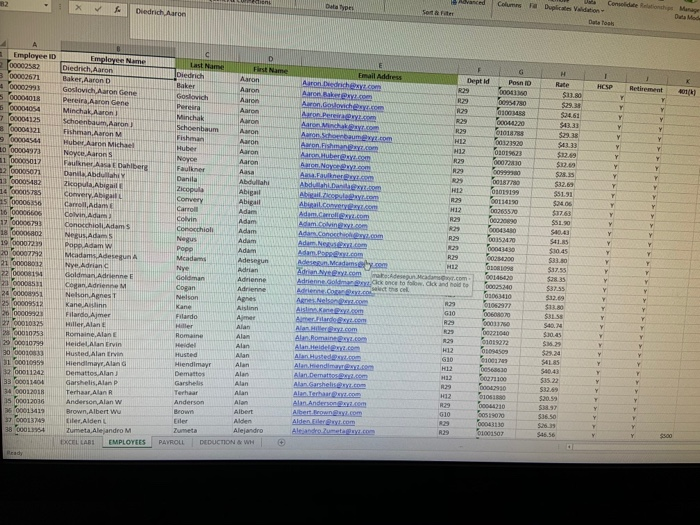The height and width of the screenshot is (525, 700).
Task: Click the Flash Fill button in Data Tools
Action: tap(533, 6)
